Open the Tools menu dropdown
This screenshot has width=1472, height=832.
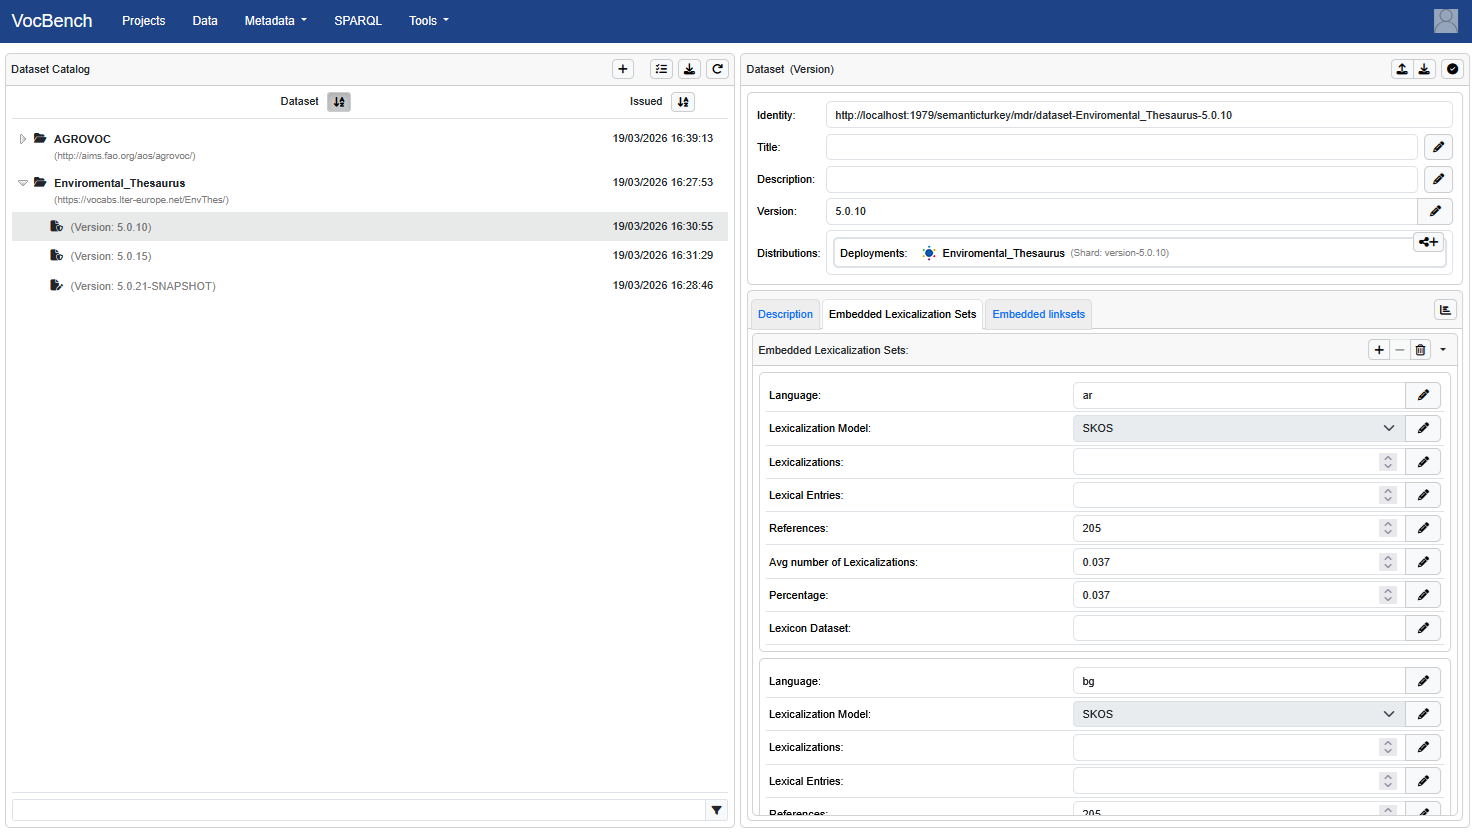click(x=429, y=21)
